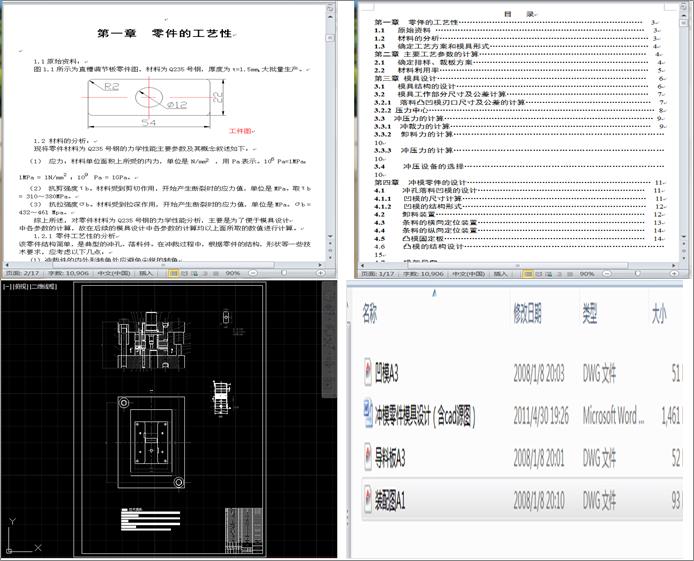694x561 pixels.
Task: Click page 1/17 indicator in status bar
Action: (378, 274)
